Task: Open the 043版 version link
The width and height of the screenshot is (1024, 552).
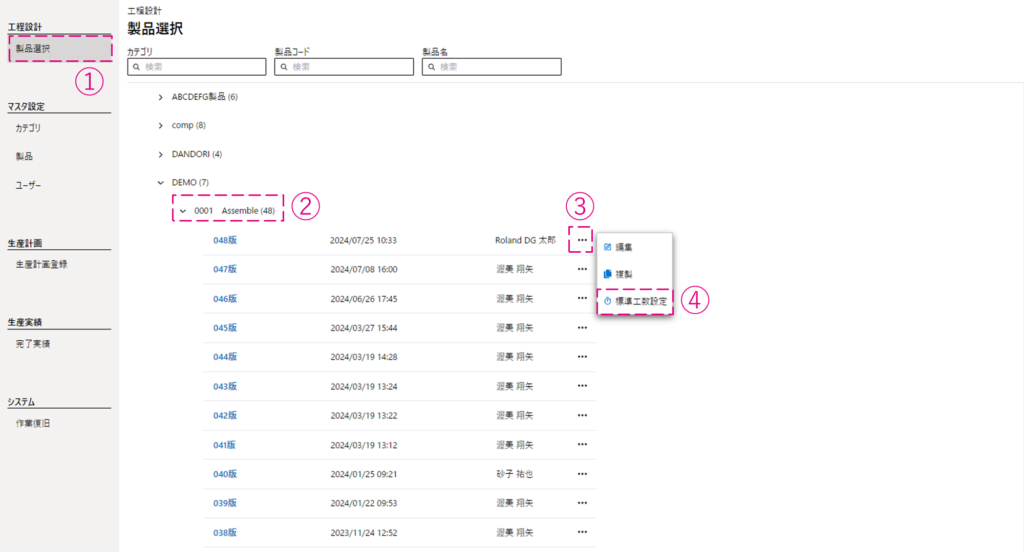Action: (225, 386)
